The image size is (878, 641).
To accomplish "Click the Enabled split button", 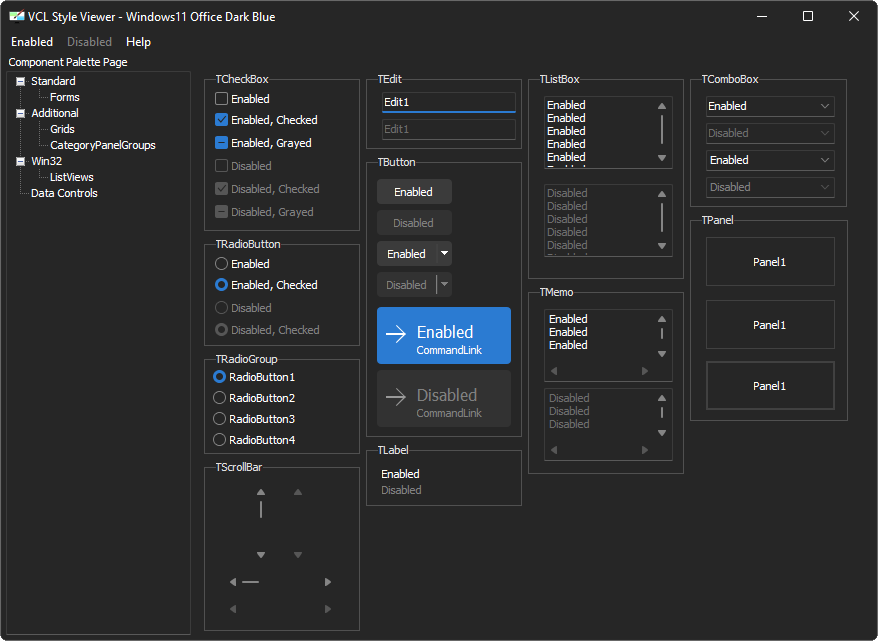I will coord(407,254).
